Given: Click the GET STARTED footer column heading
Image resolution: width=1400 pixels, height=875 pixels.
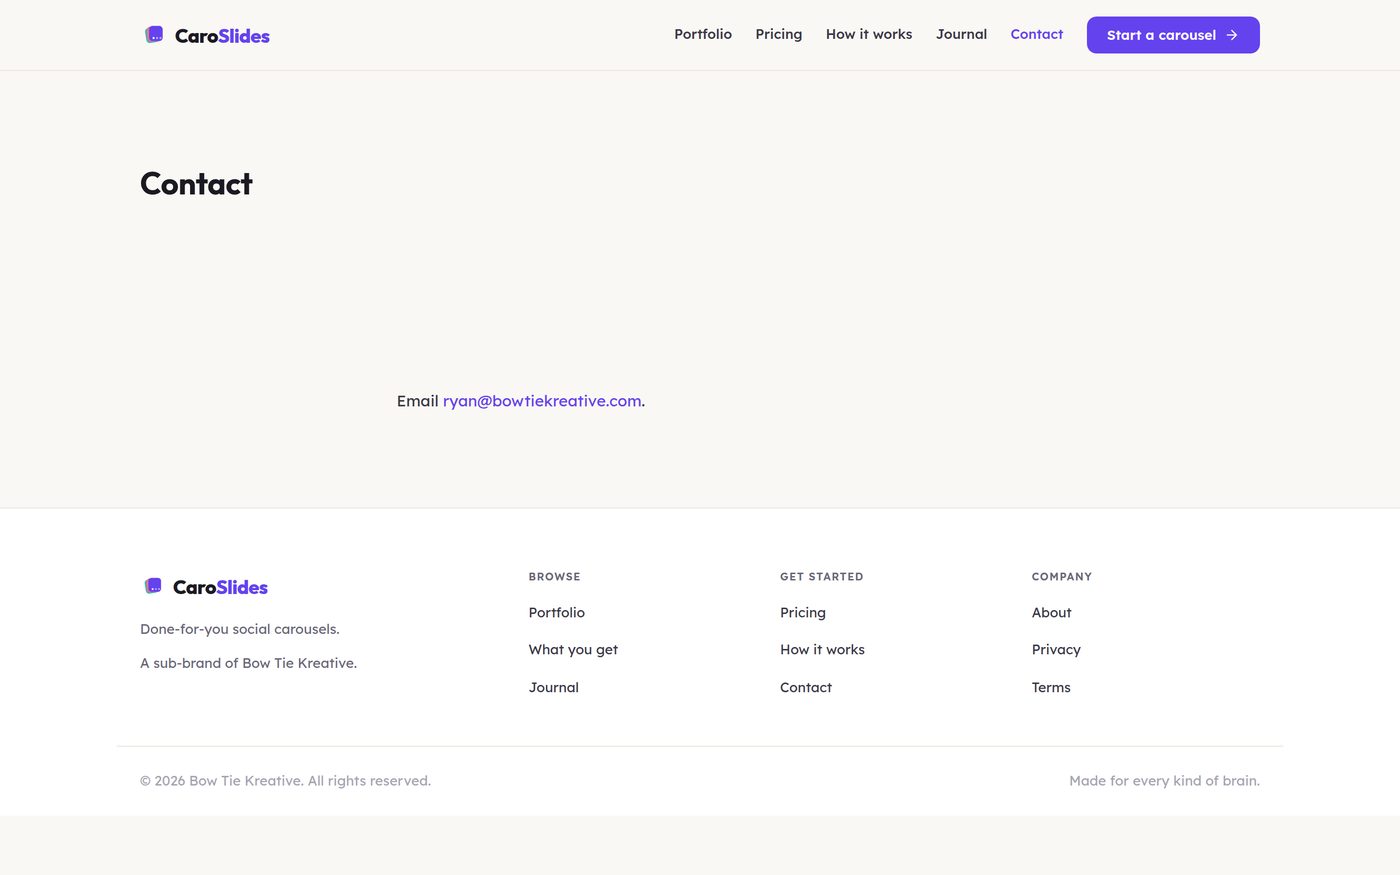Looking at the screenshot, I should click(821, 577).
